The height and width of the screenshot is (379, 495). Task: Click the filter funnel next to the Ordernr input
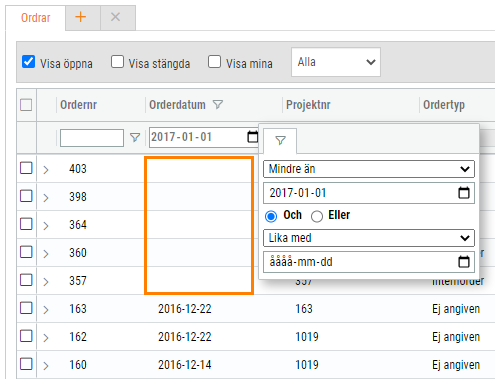pyautogui.click(x=135, y=137)
